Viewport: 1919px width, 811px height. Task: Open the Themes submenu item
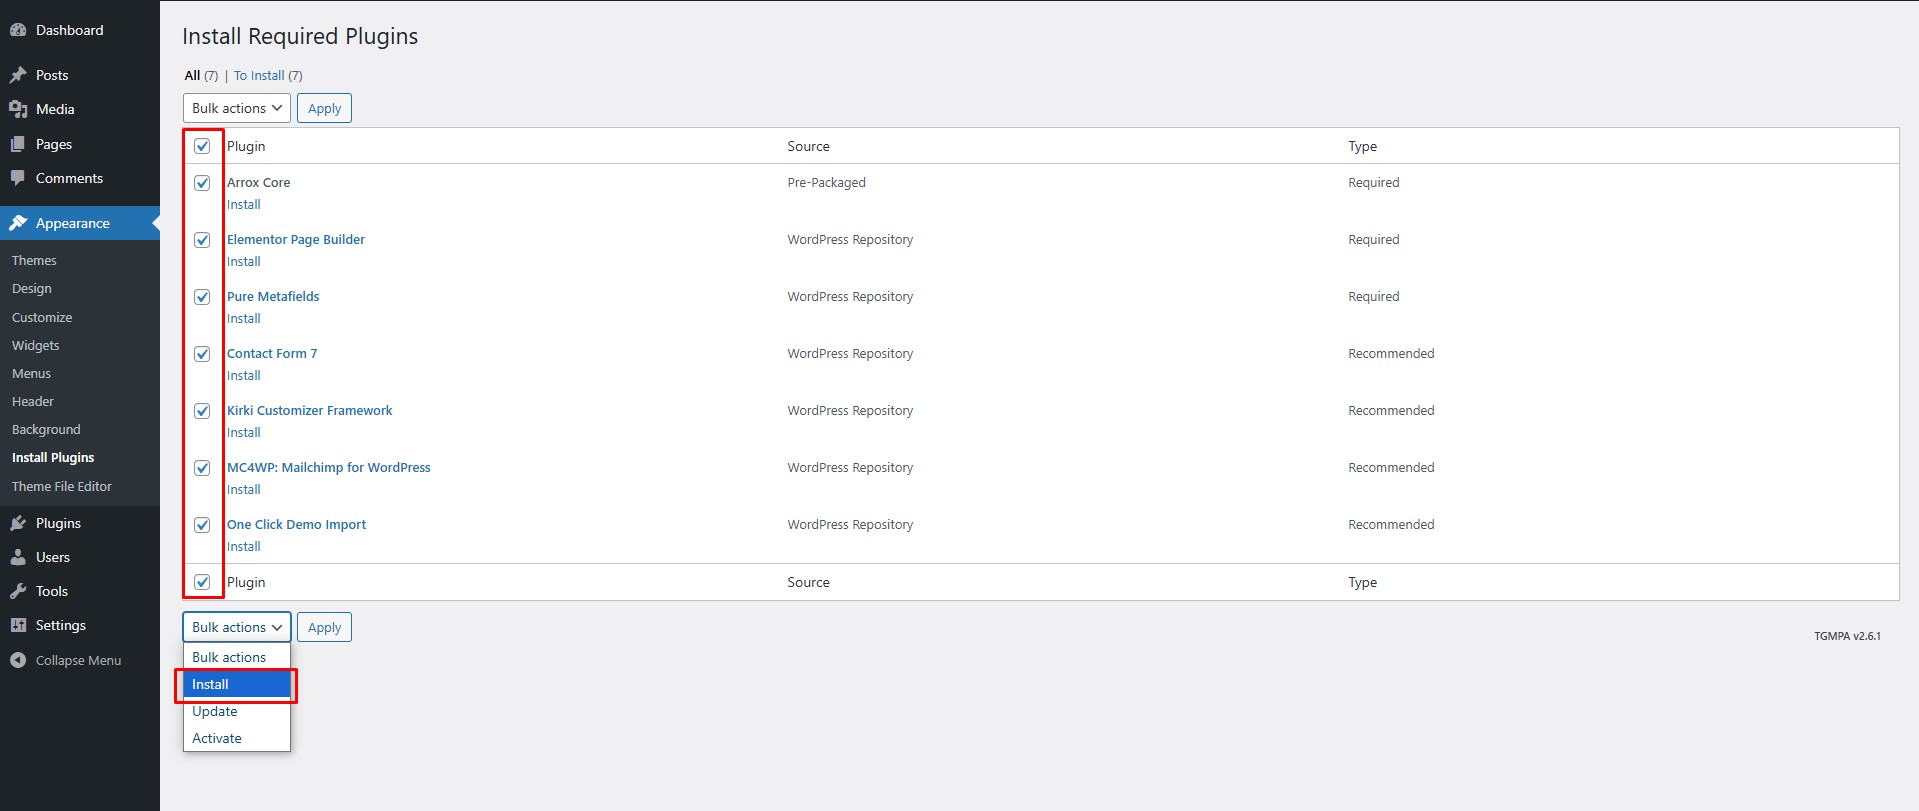coord(34,260)
